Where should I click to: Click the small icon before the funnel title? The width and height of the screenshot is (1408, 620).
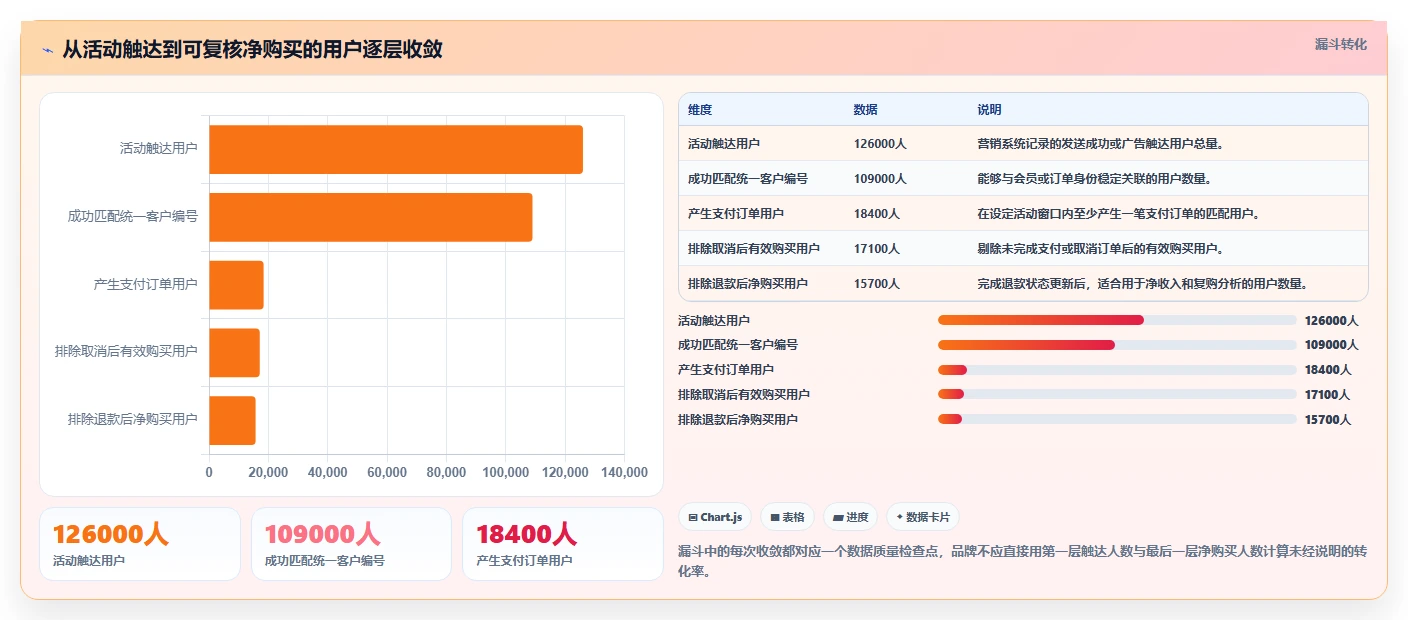click(x=47, y=50)
